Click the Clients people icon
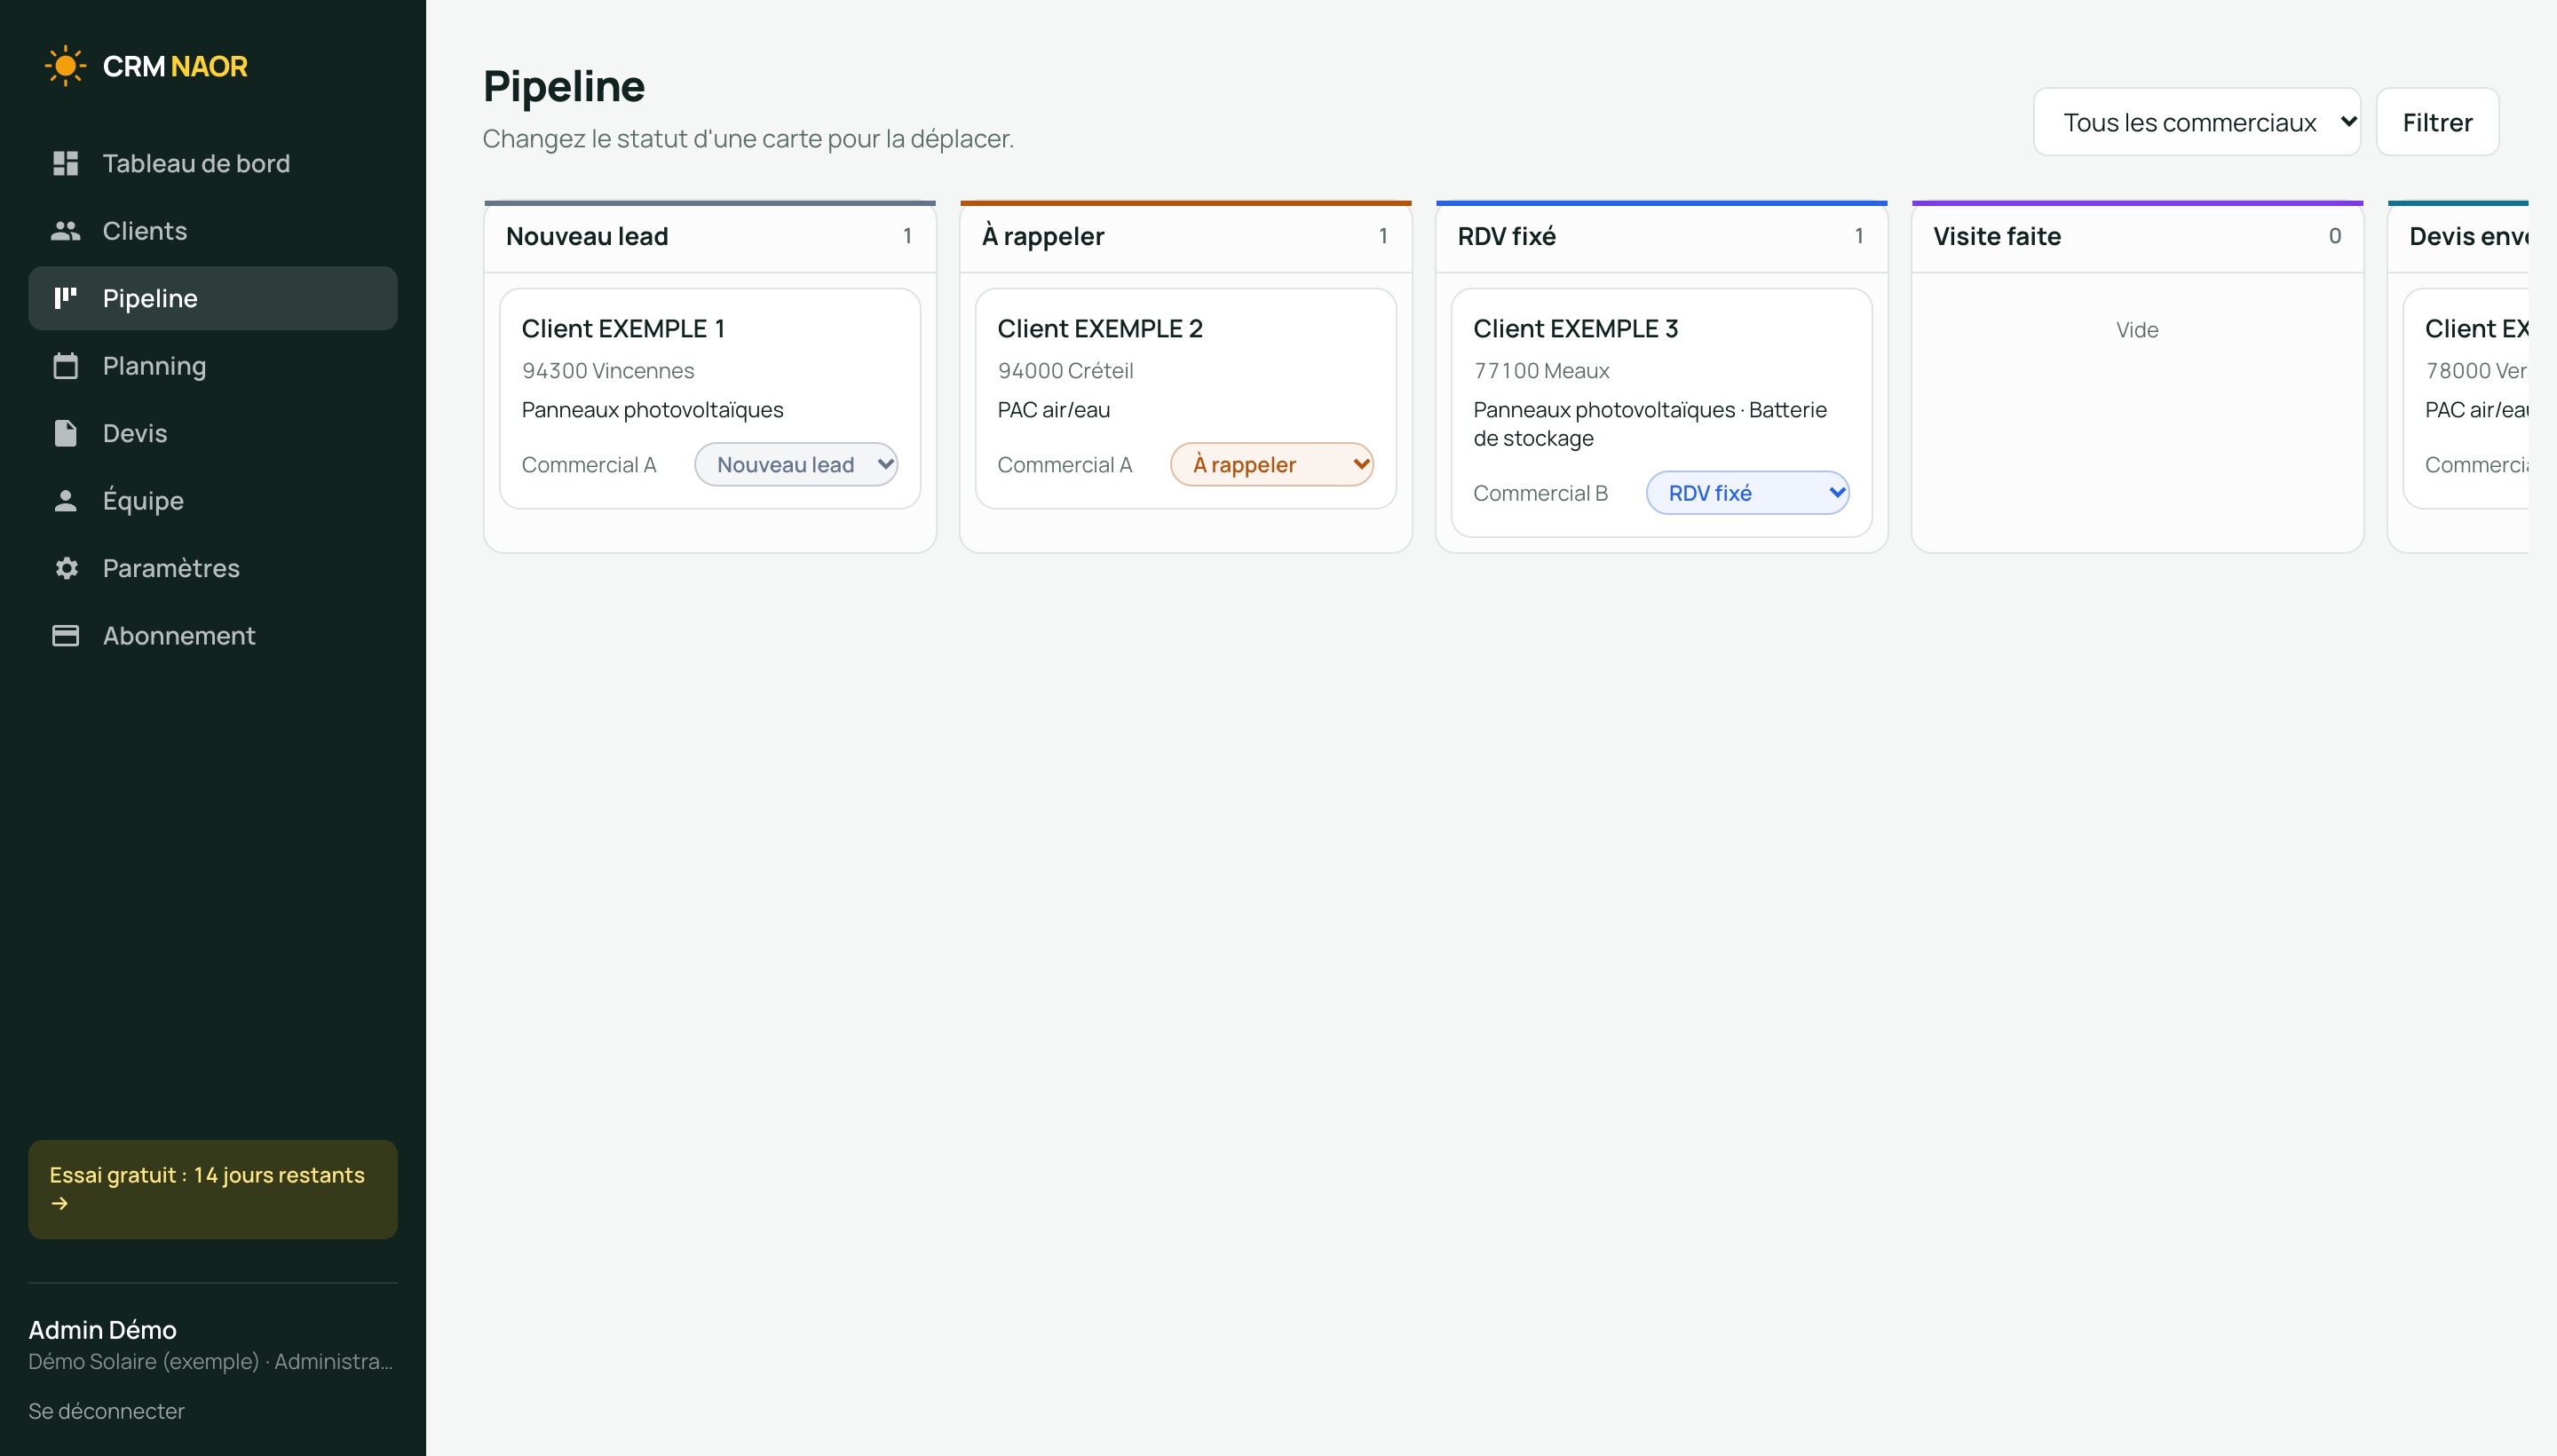This screenshot has height=1456, width=2557. click(x=65, y=231)
